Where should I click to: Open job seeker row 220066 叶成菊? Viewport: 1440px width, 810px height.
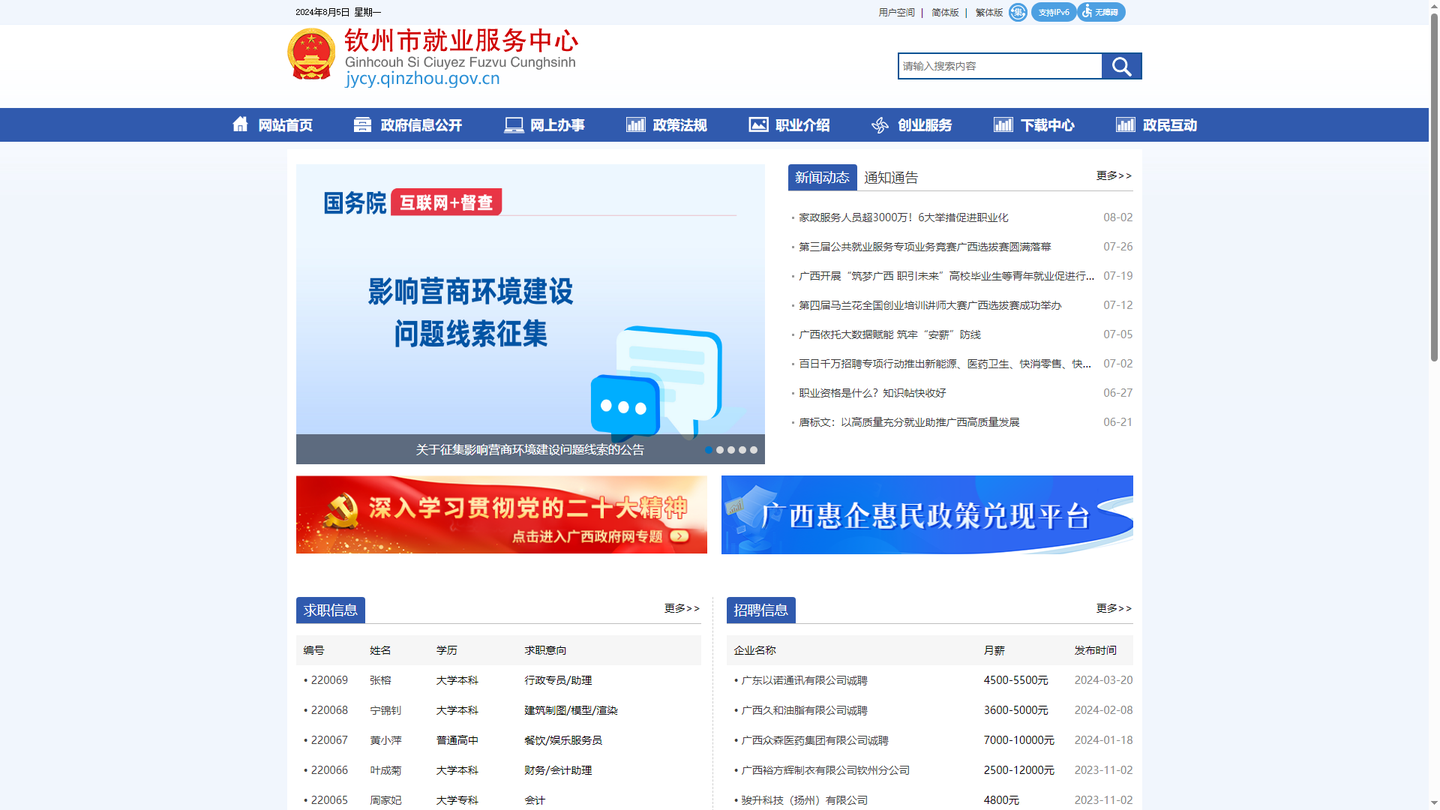[x=498, y=770]
